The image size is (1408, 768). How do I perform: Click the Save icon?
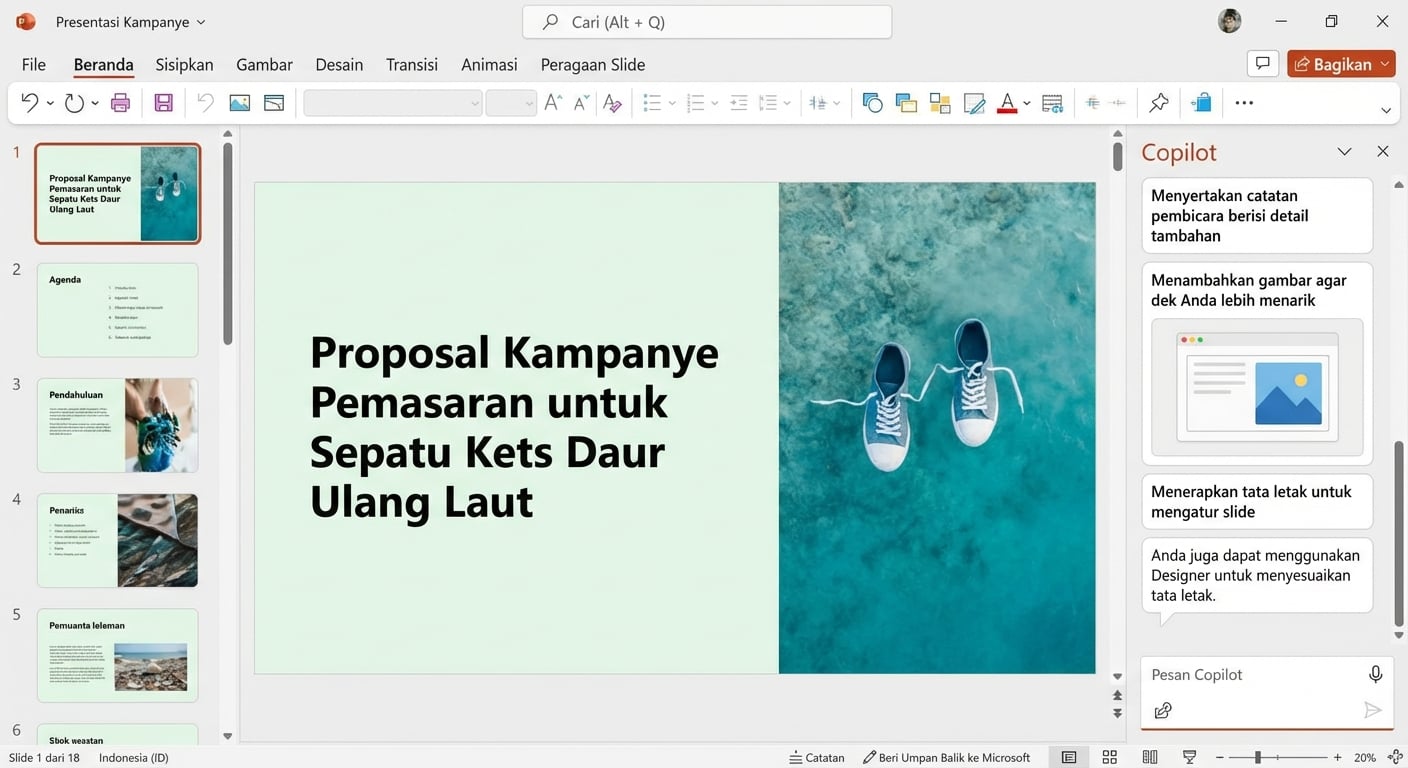[x=163, y=102]
